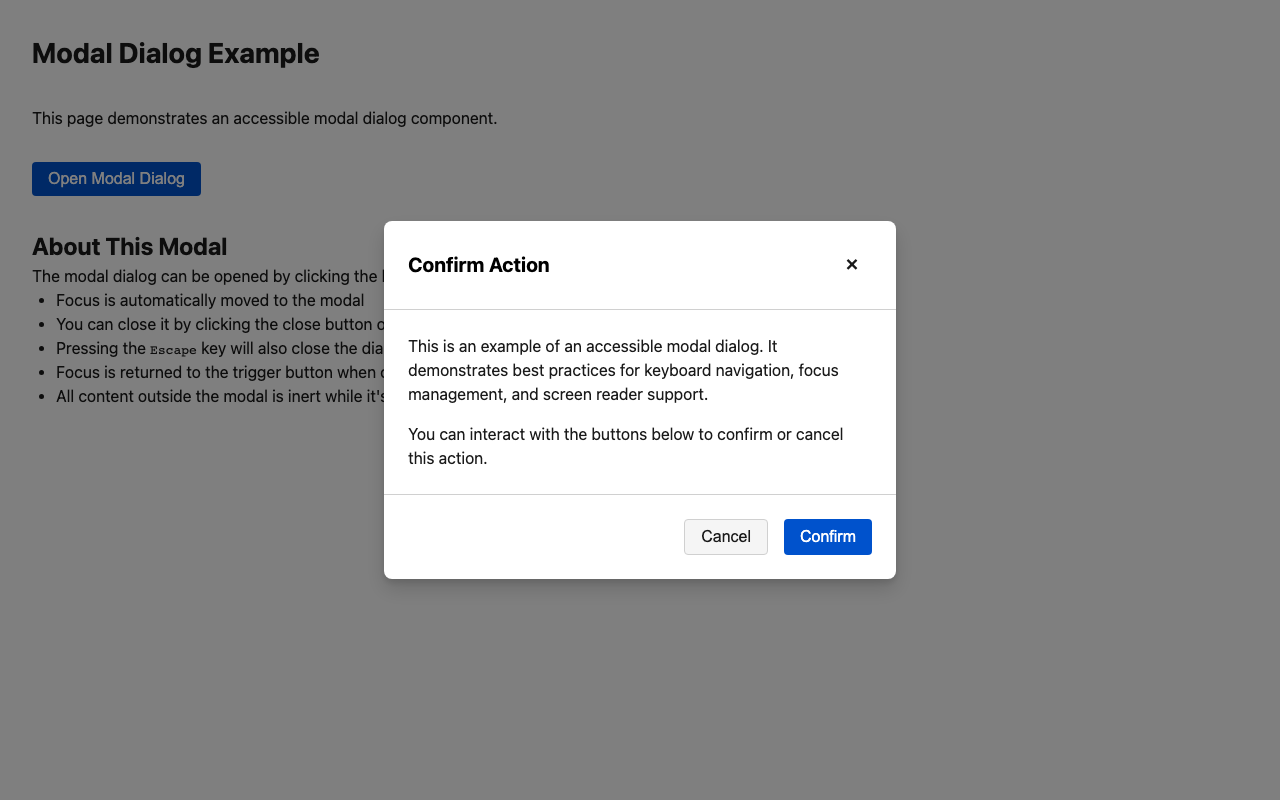Reopen the modal via the trigger button

[x=116, y=178]
